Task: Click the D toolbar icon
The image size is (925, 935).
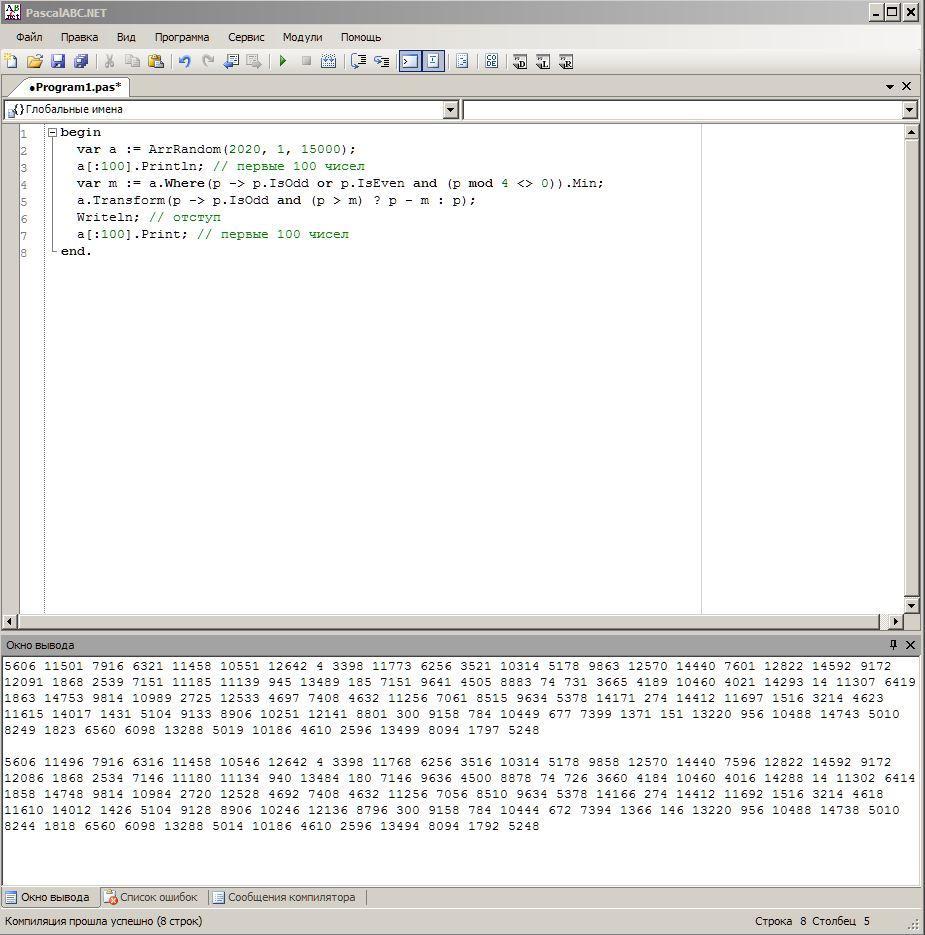Action: tap(520, 61)
